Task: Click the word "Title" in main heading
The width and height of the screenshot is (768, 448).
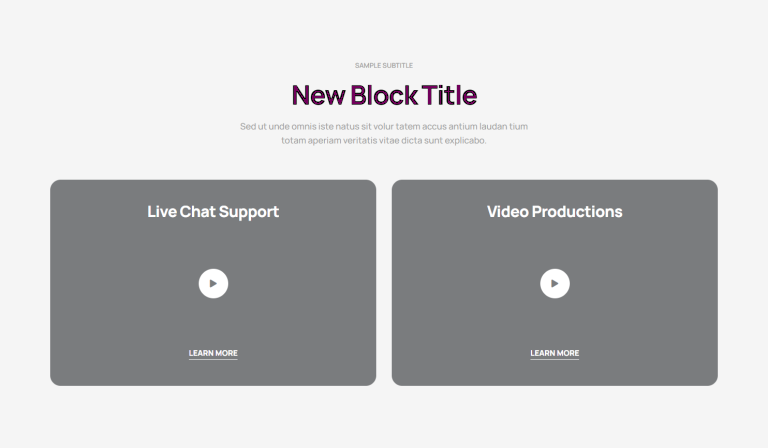Action: click(x=449, y=95)
